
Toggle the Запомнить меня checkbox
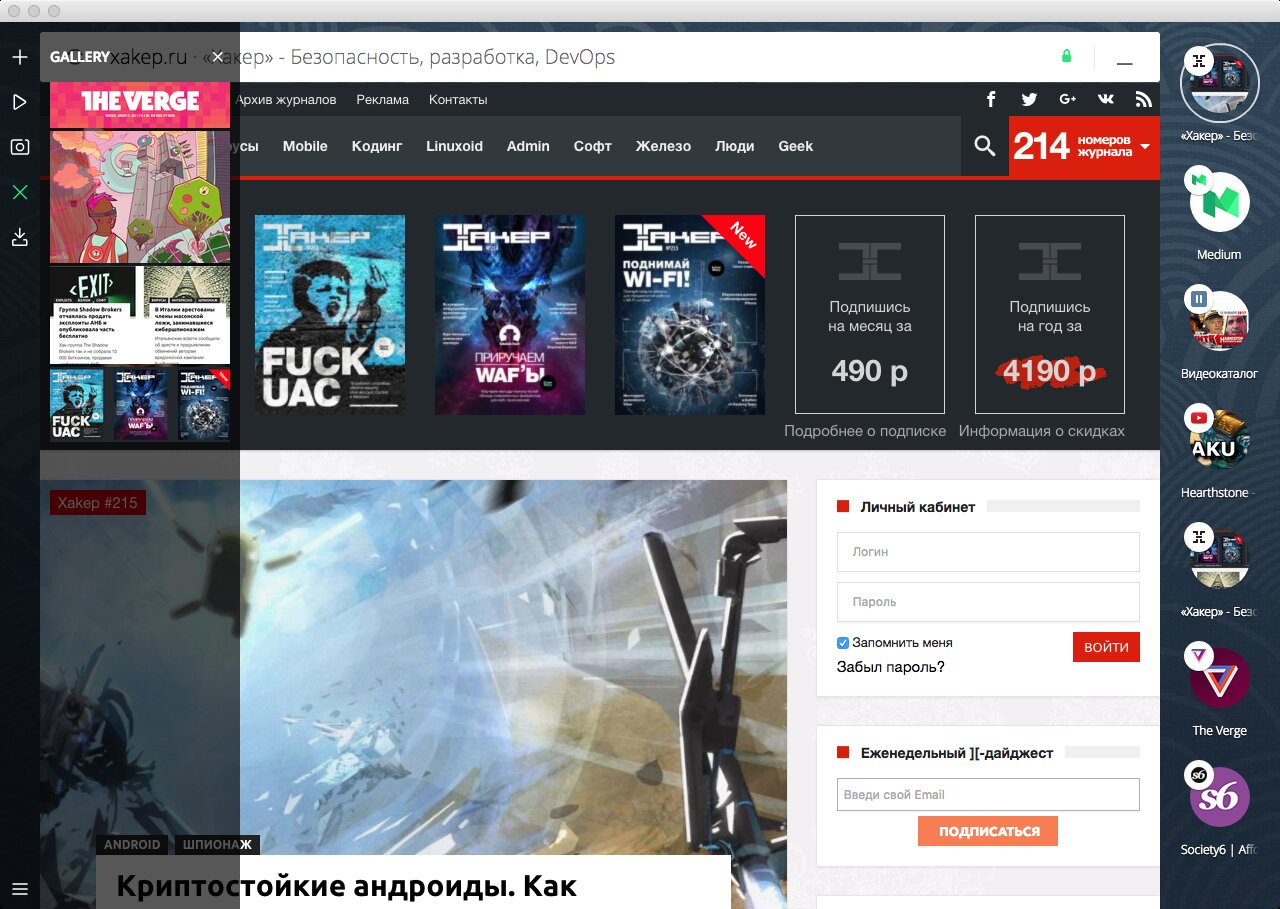point(843,643)
